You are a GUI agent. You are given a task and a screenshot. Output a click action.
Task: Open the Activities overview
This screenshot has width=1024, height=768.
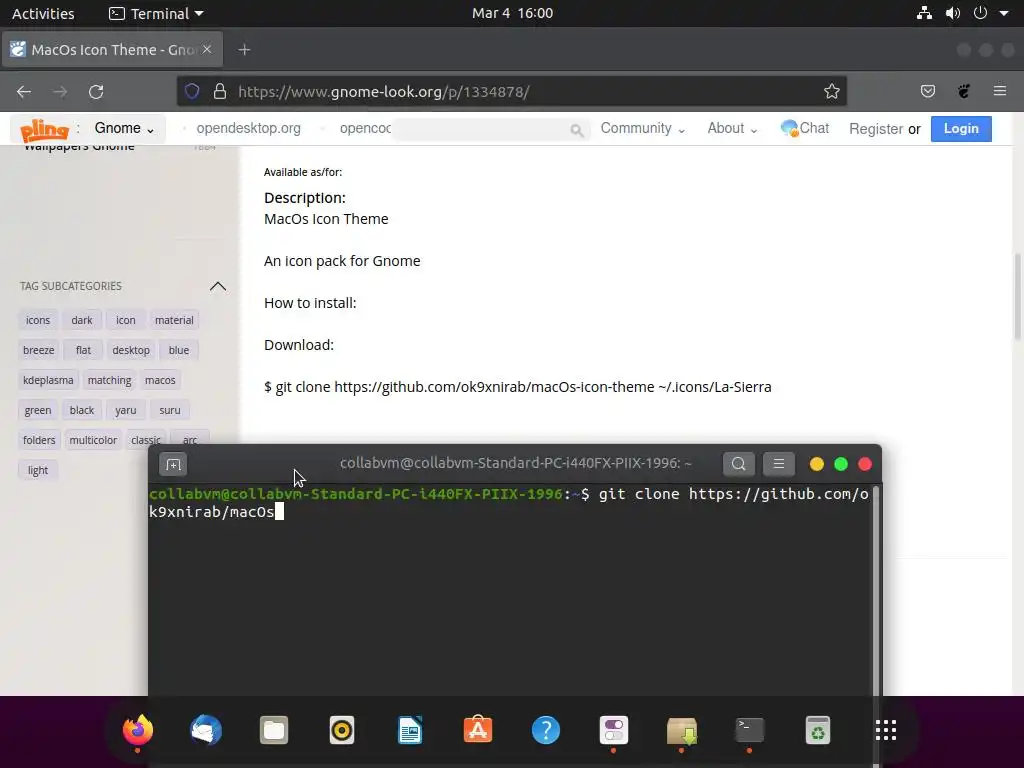(x=43, y=13)
